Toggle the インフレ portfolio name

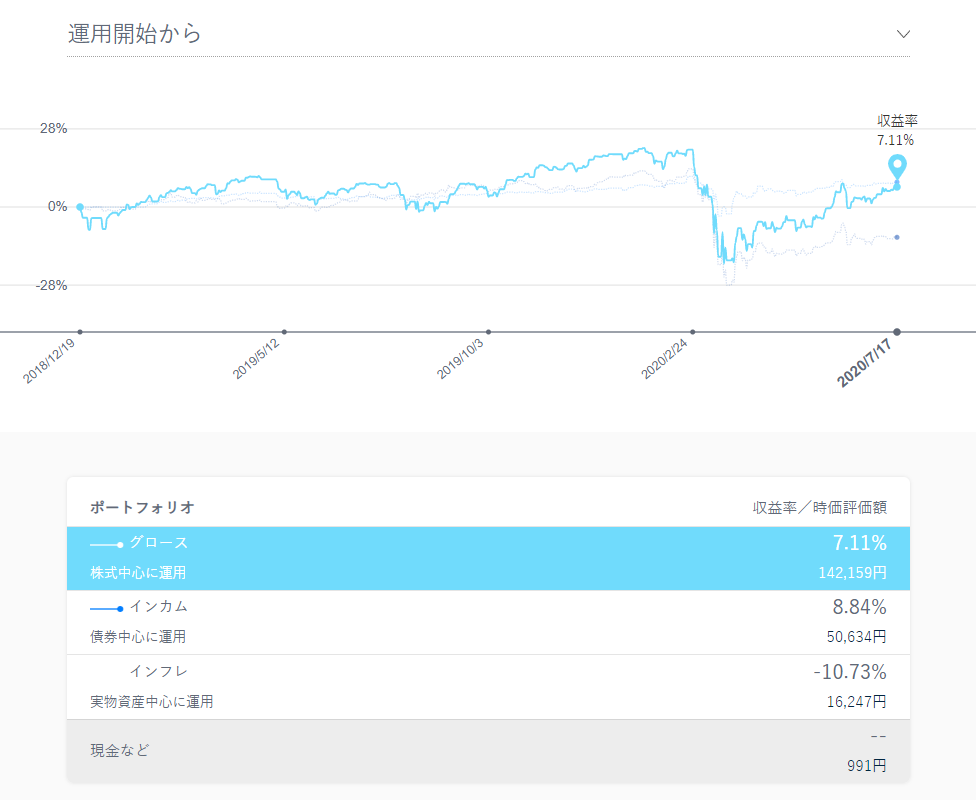click(158, 671)
